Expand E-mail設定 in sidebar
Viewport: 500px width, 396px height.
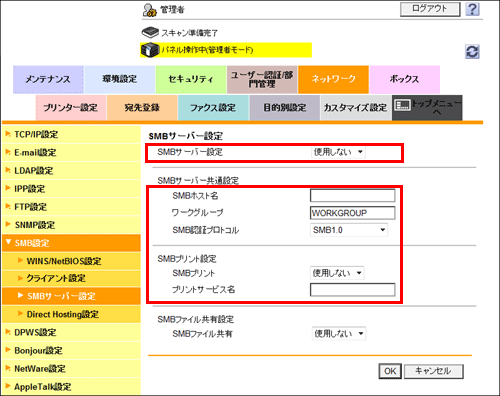pyautogui.click(x=71, y=152)
